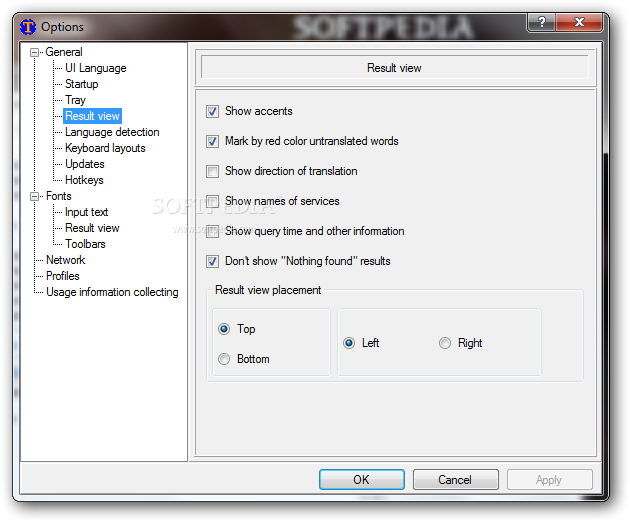Select the Top placement radio button
Viewport: 630px width, 522px height.
pos(224,329)
